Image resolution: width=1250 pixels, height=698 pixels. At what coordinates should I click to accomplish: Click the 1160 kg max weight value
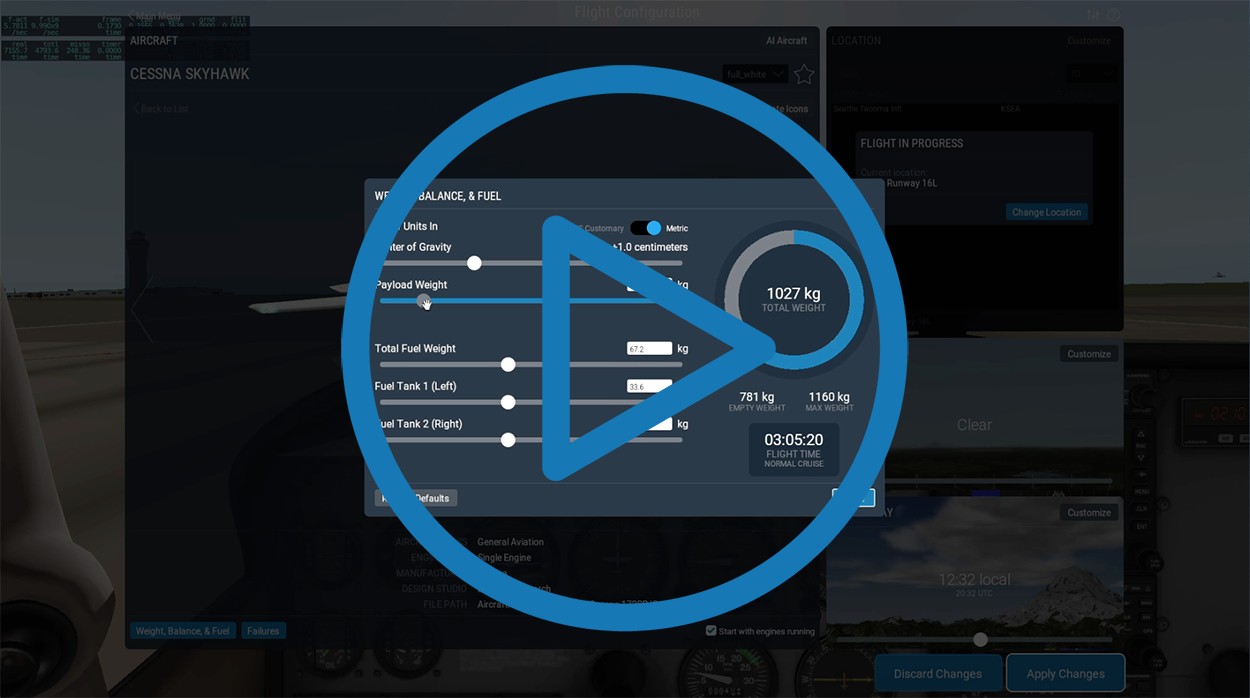coord(829,397)
